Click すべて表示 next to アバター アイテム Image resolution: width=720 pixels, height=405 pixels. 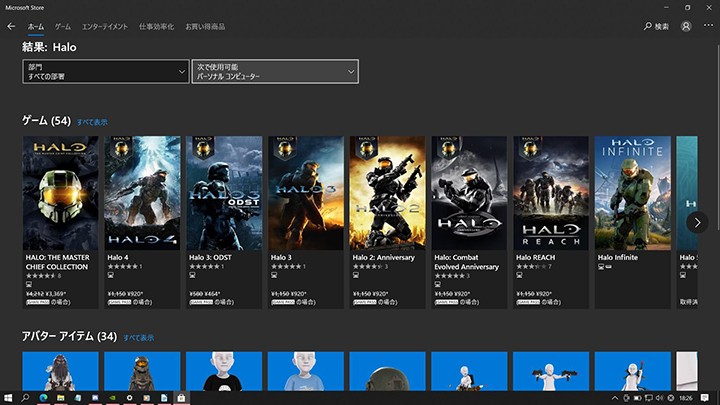tap(139, 338)
